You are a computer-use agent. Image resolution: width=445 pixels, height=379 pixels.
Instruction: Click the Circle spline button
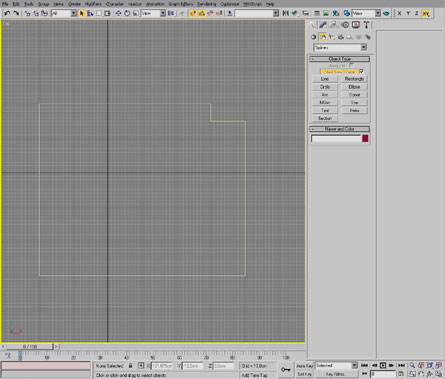[x=325, y=87]
